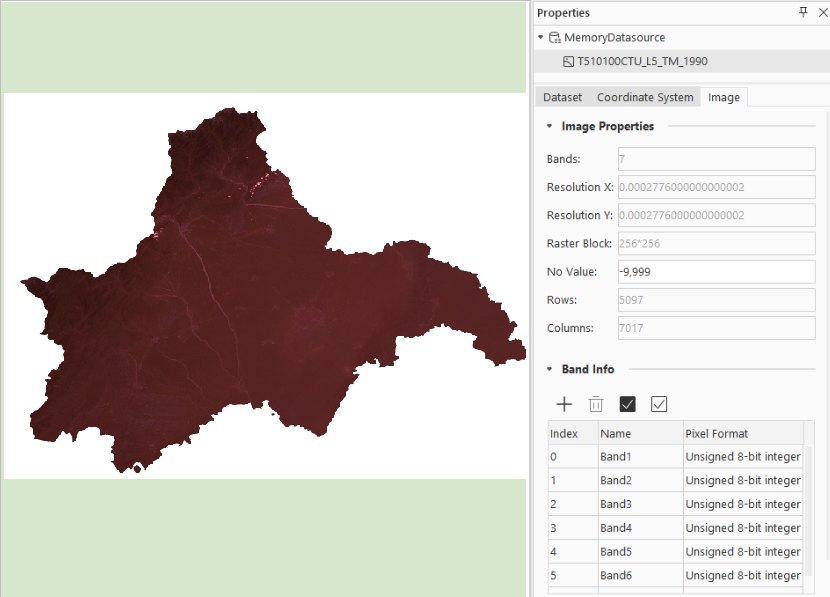This screenshot has height=597, width=830.
Task: Click the Delete band trash icon
Action: pos(596,404)
